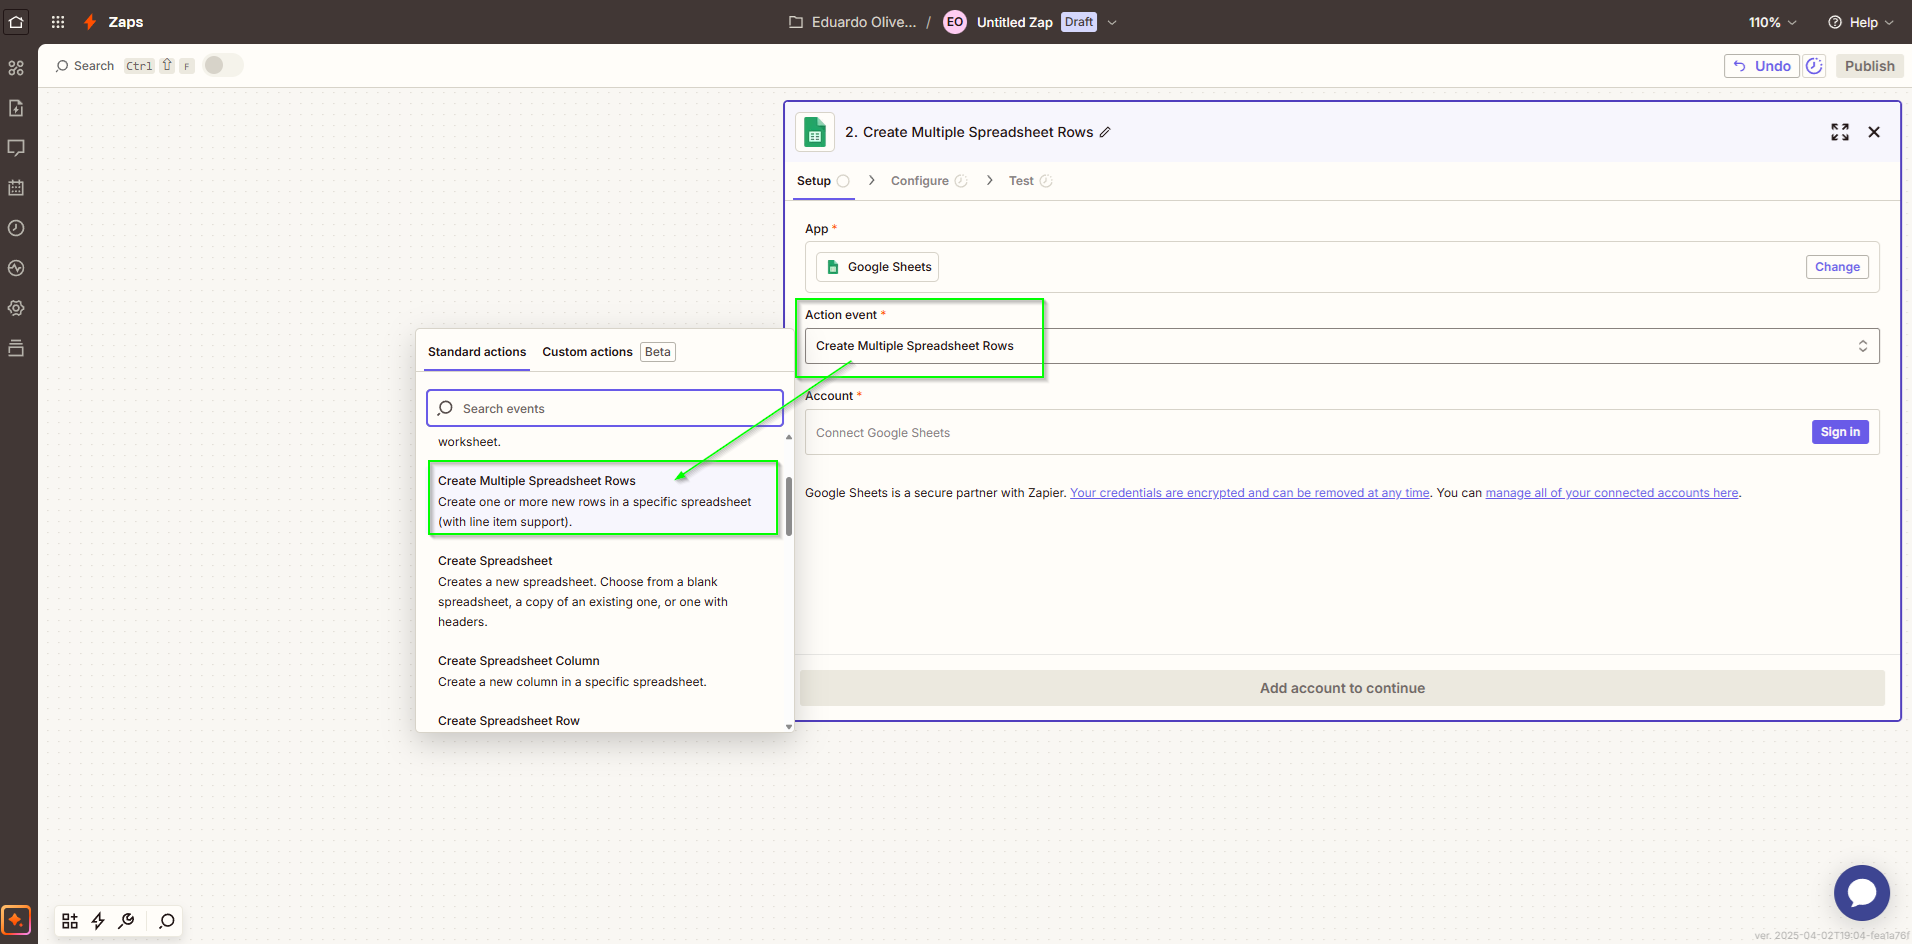The image size is (1912, 944).
Task: Switch to the Configure tab
Action: pos(929,181)
